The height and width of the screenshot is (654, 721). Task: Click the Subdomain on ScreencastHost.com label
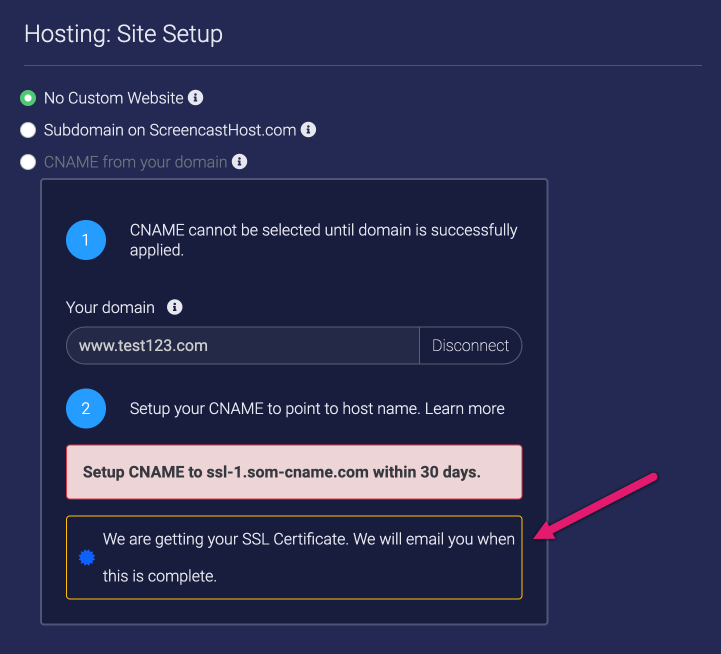[x=170, y=130]
